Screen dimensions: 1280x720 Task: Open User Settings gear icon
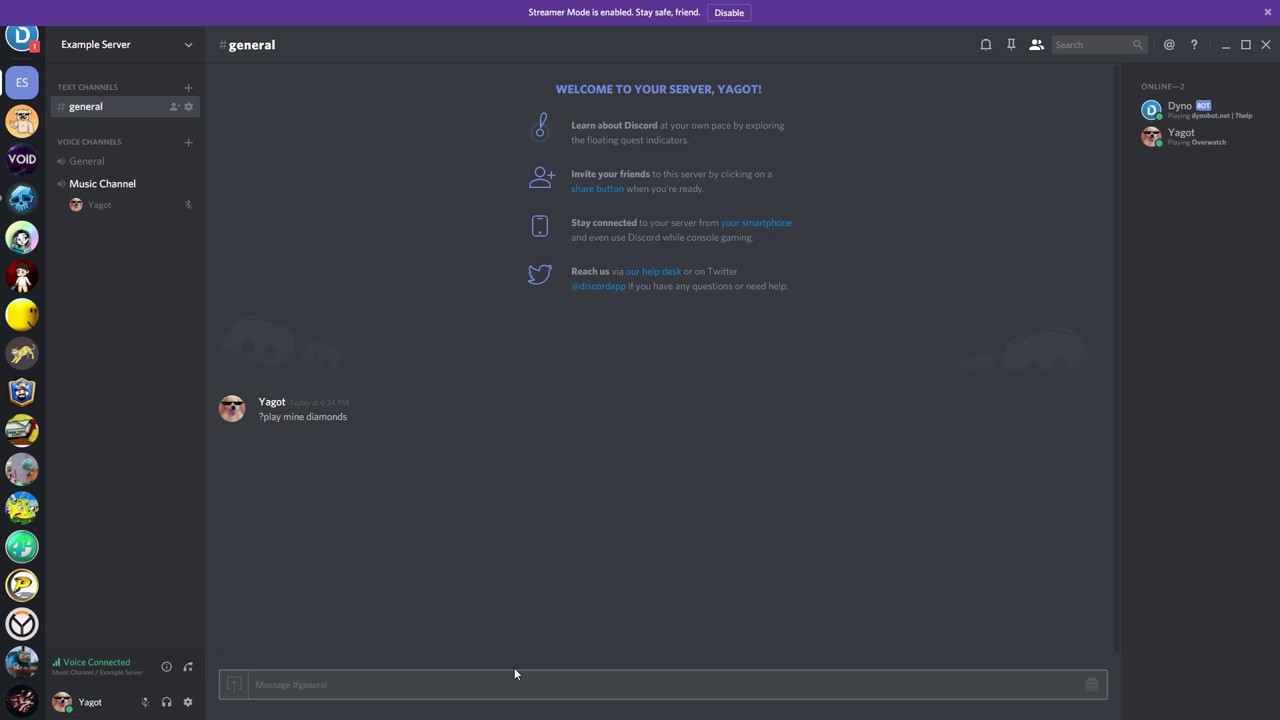click(x=187, y=702)
